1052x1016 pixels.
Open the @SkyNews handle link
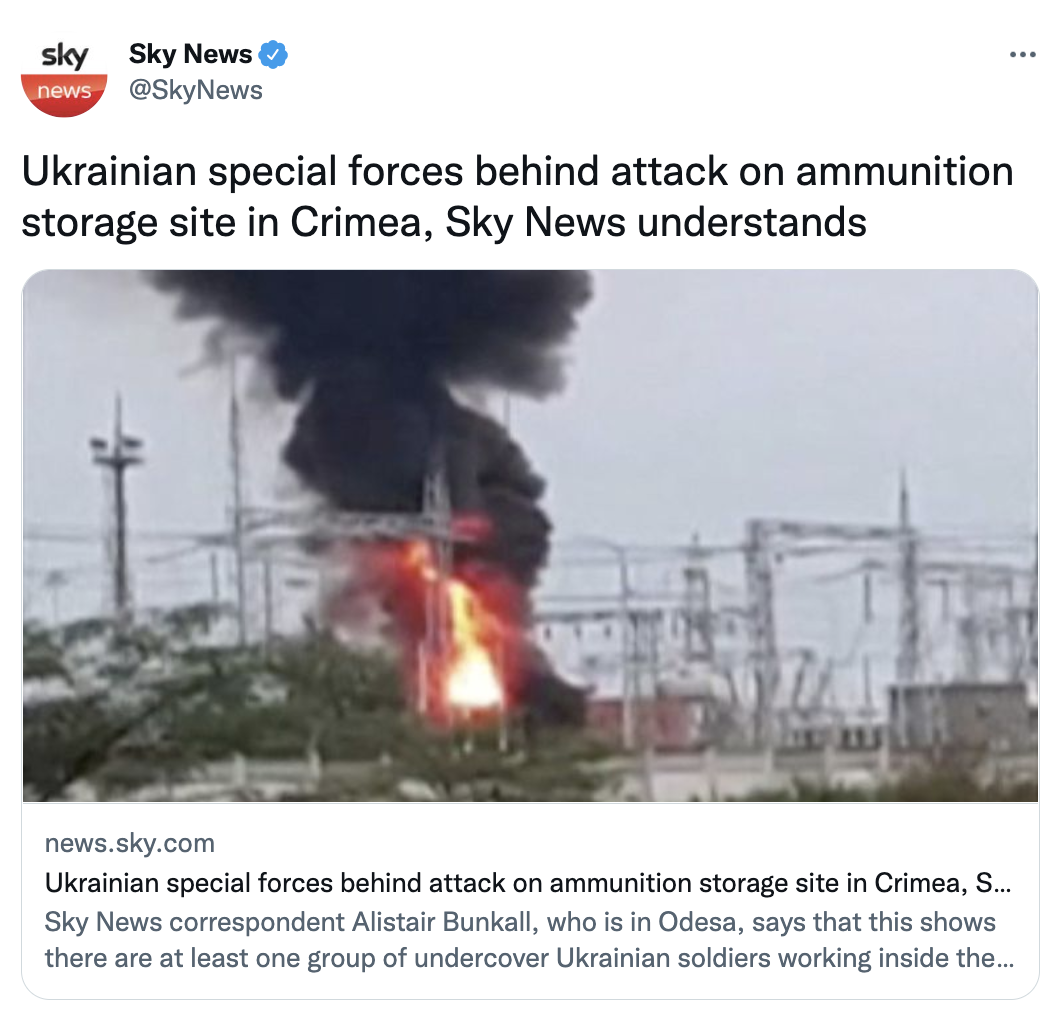[195, 90]
